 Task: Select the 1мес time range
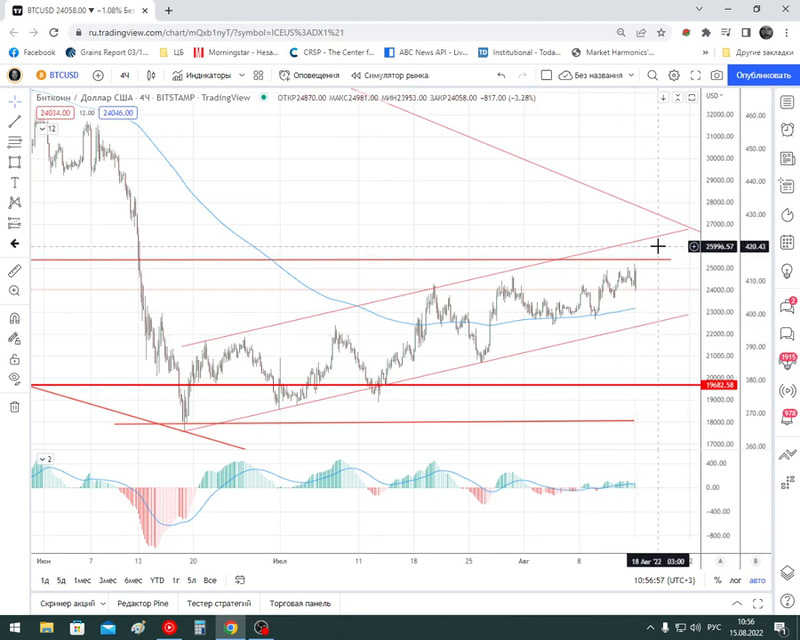point(82,580)
